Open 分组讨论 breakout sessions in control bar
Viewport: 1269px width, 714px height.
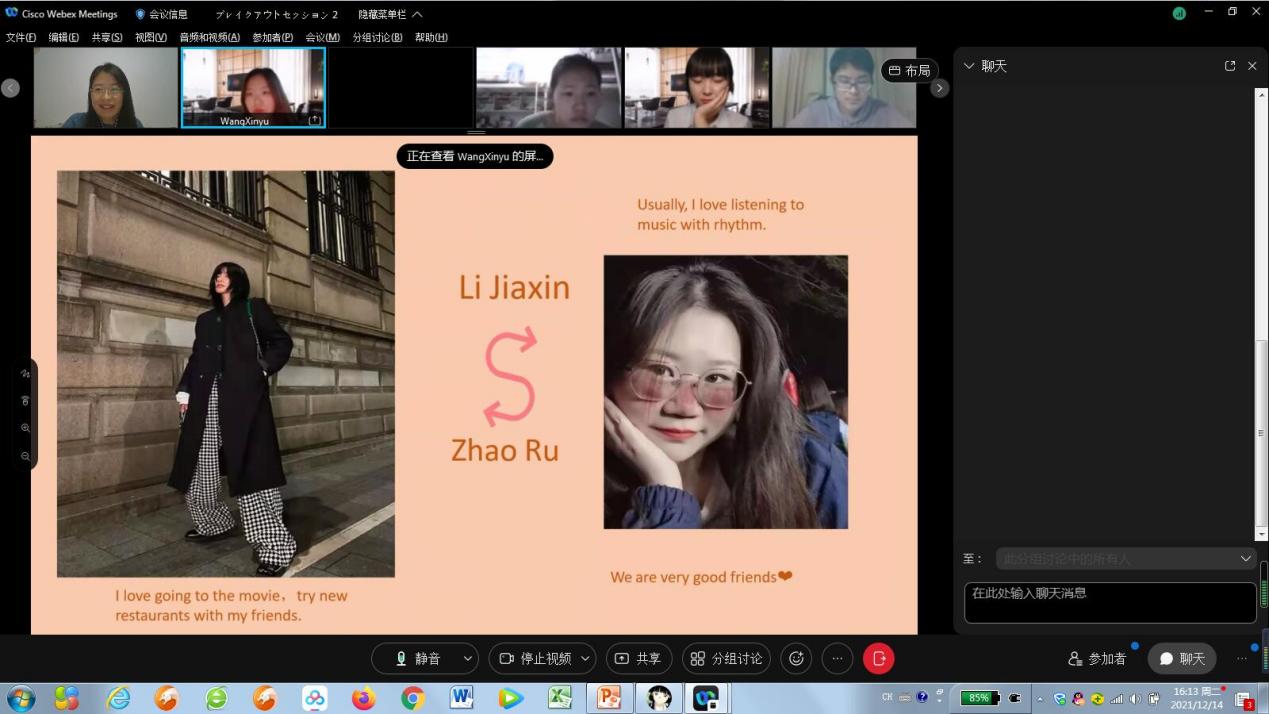click(x=726, y=658)
